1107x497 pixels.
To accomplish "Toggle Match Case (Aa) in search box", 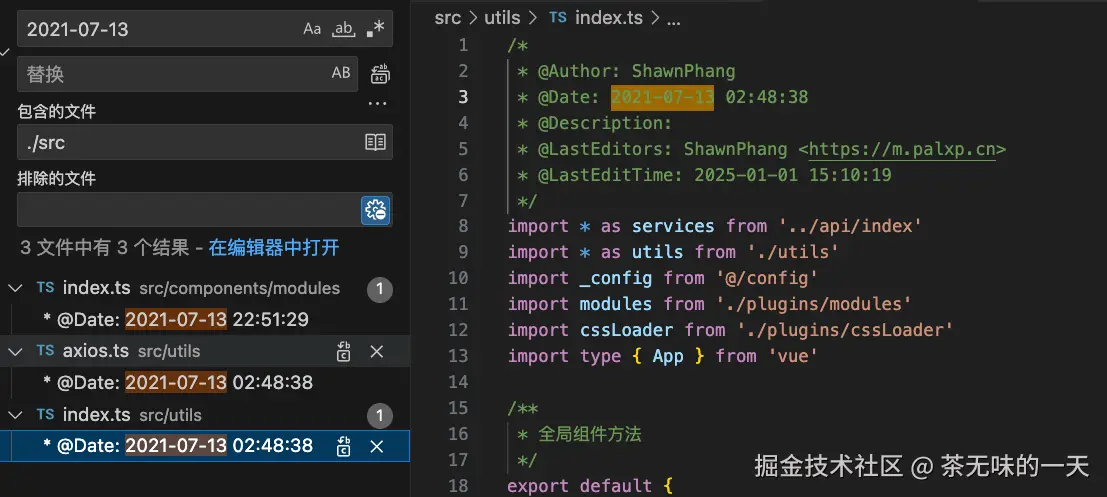I will click(x=313, y=29).
